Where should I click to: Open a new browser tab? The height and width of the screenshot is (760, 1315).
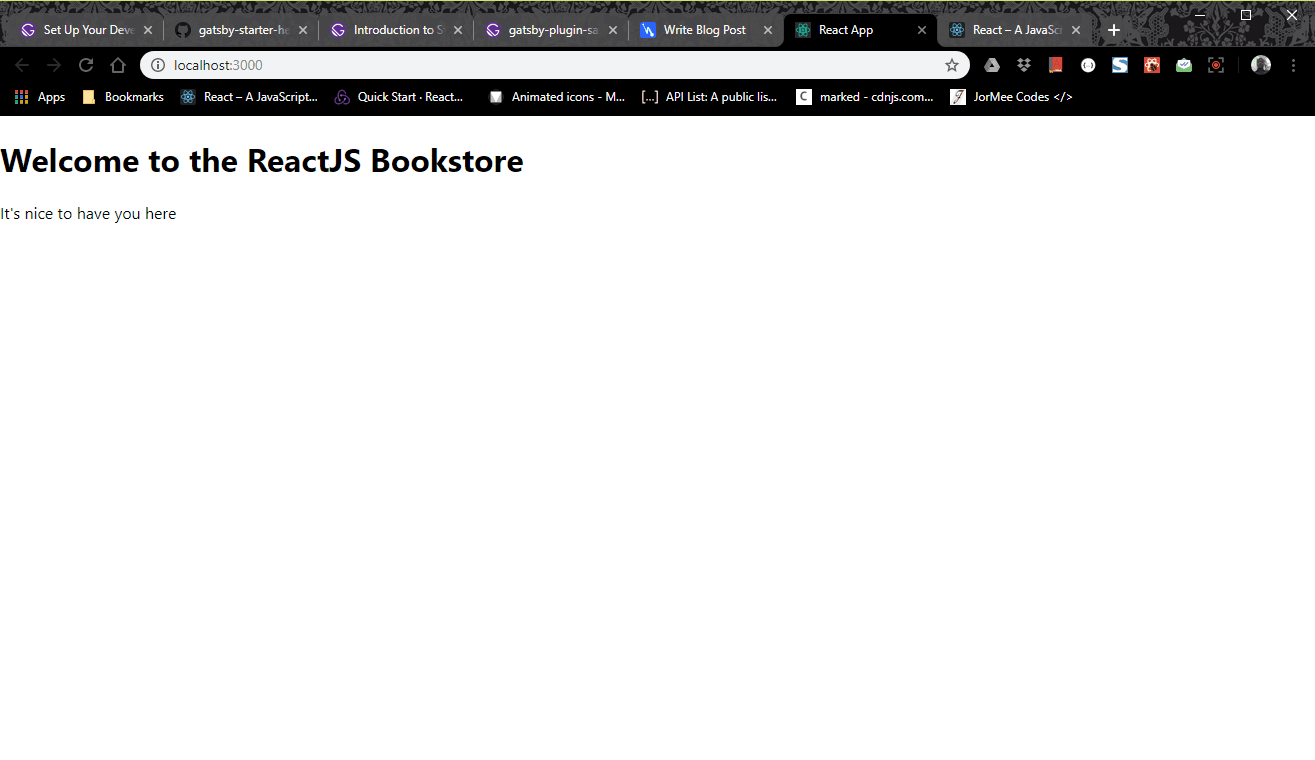1114,30
